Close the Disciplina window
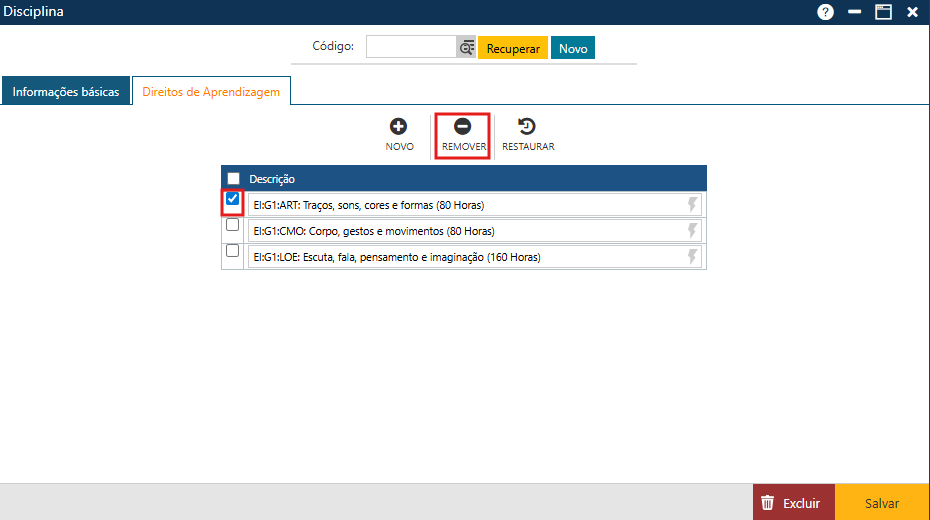Image resolution: width=930 pixels, height=520 pixels. pos(912,12)
